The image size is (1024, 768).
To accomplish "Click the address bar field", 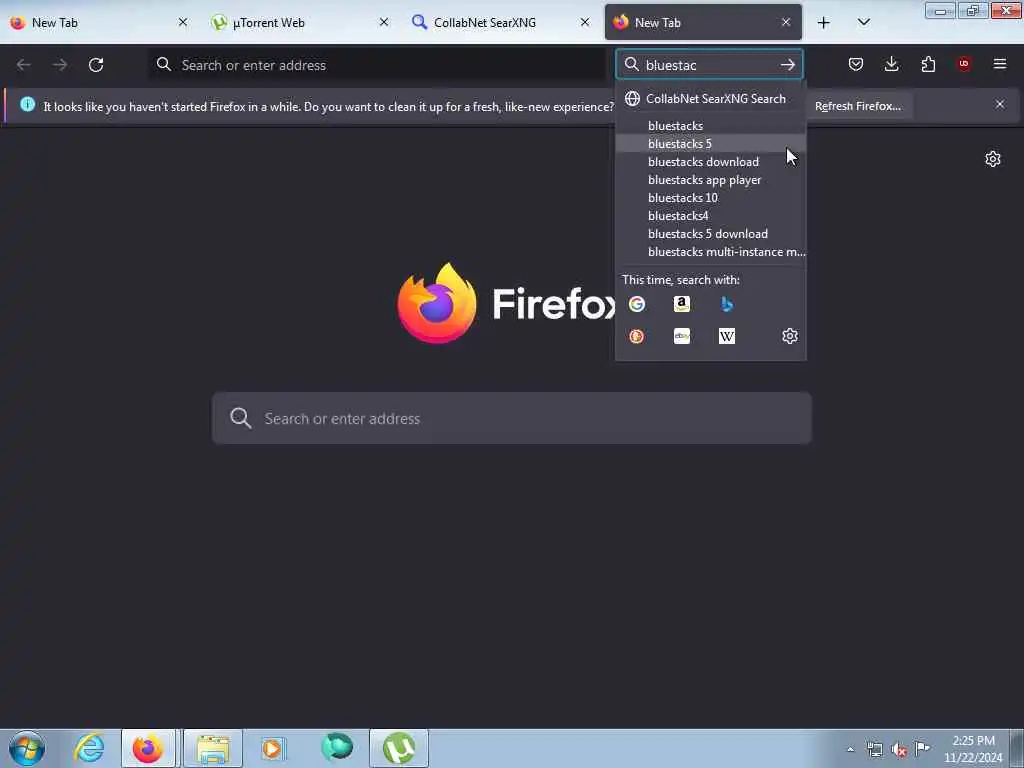I will click(377, 65).
